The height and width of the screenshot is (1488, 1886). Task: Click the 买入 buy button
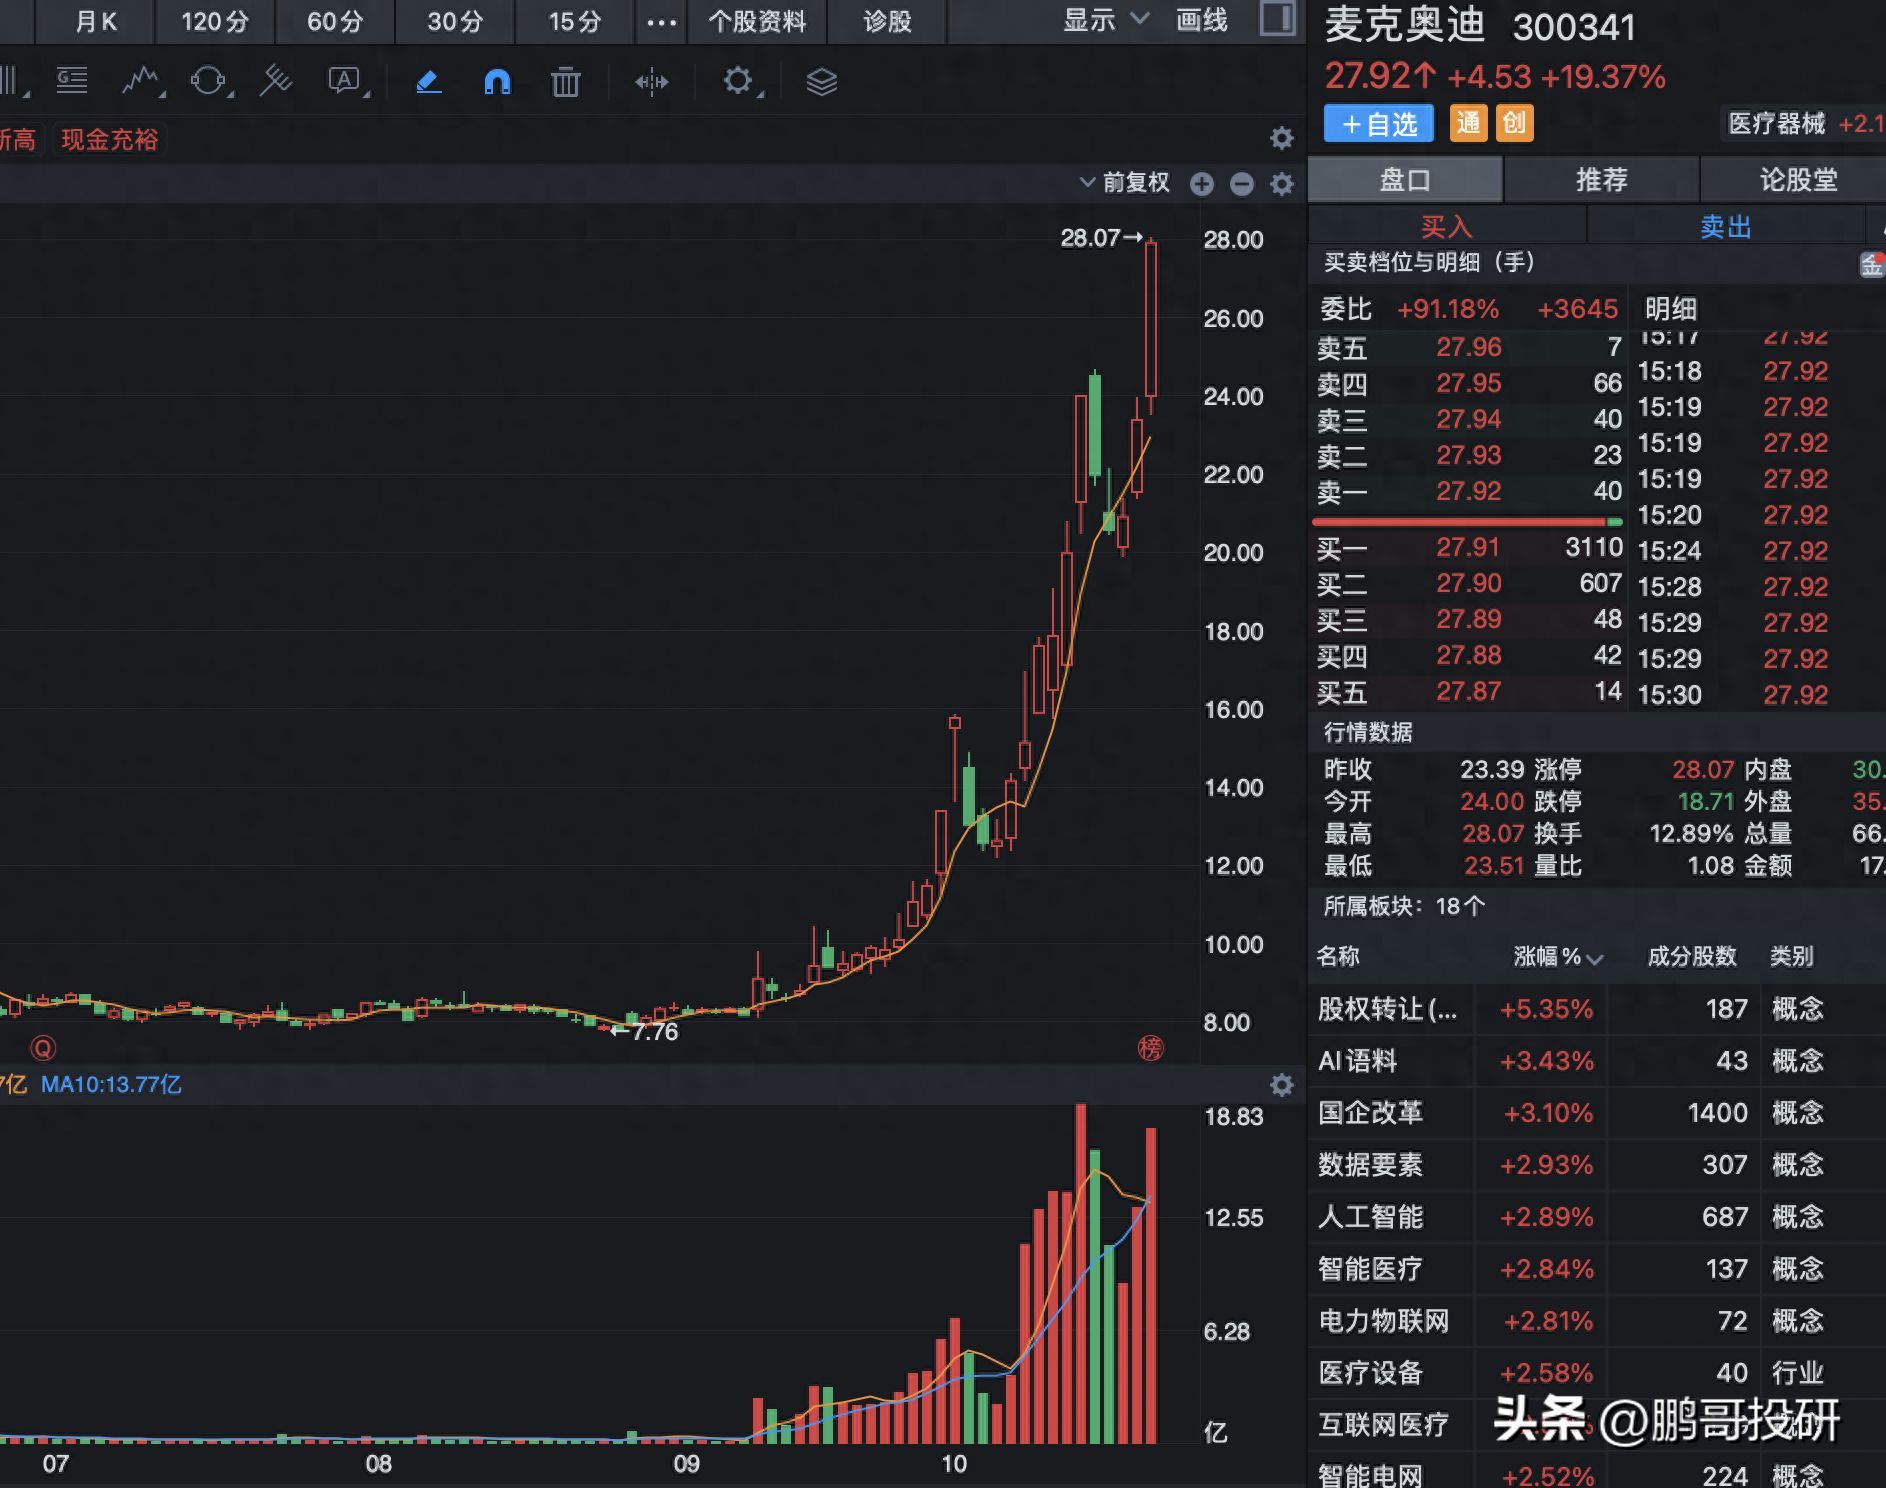[x=1446, y=227]
